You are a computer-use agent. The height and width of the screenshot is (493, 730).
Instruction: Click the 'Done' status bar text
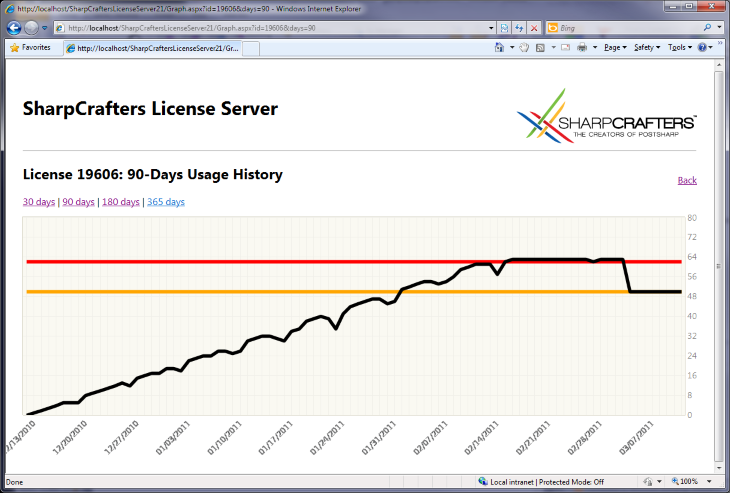tap(14, 482)
